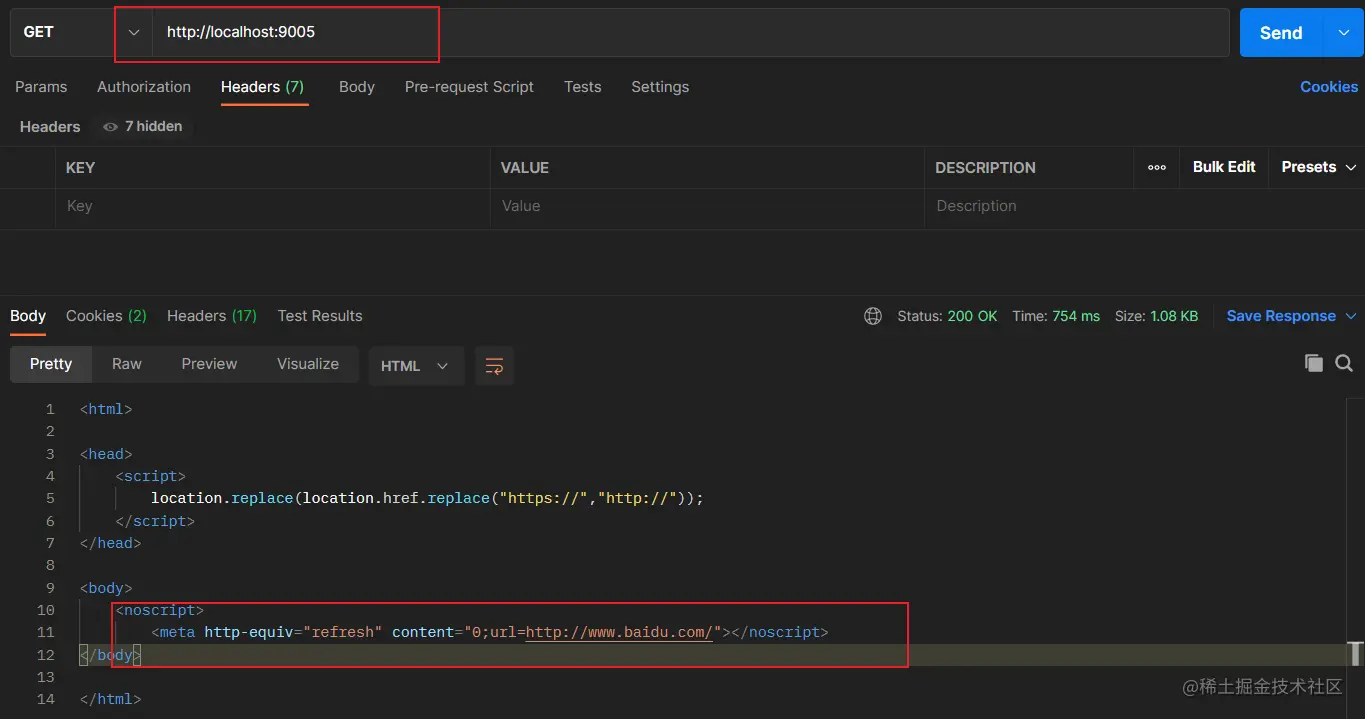Open the request Settings tab
The width and height of the screenshot is (1365, 719).
point(660,87)
